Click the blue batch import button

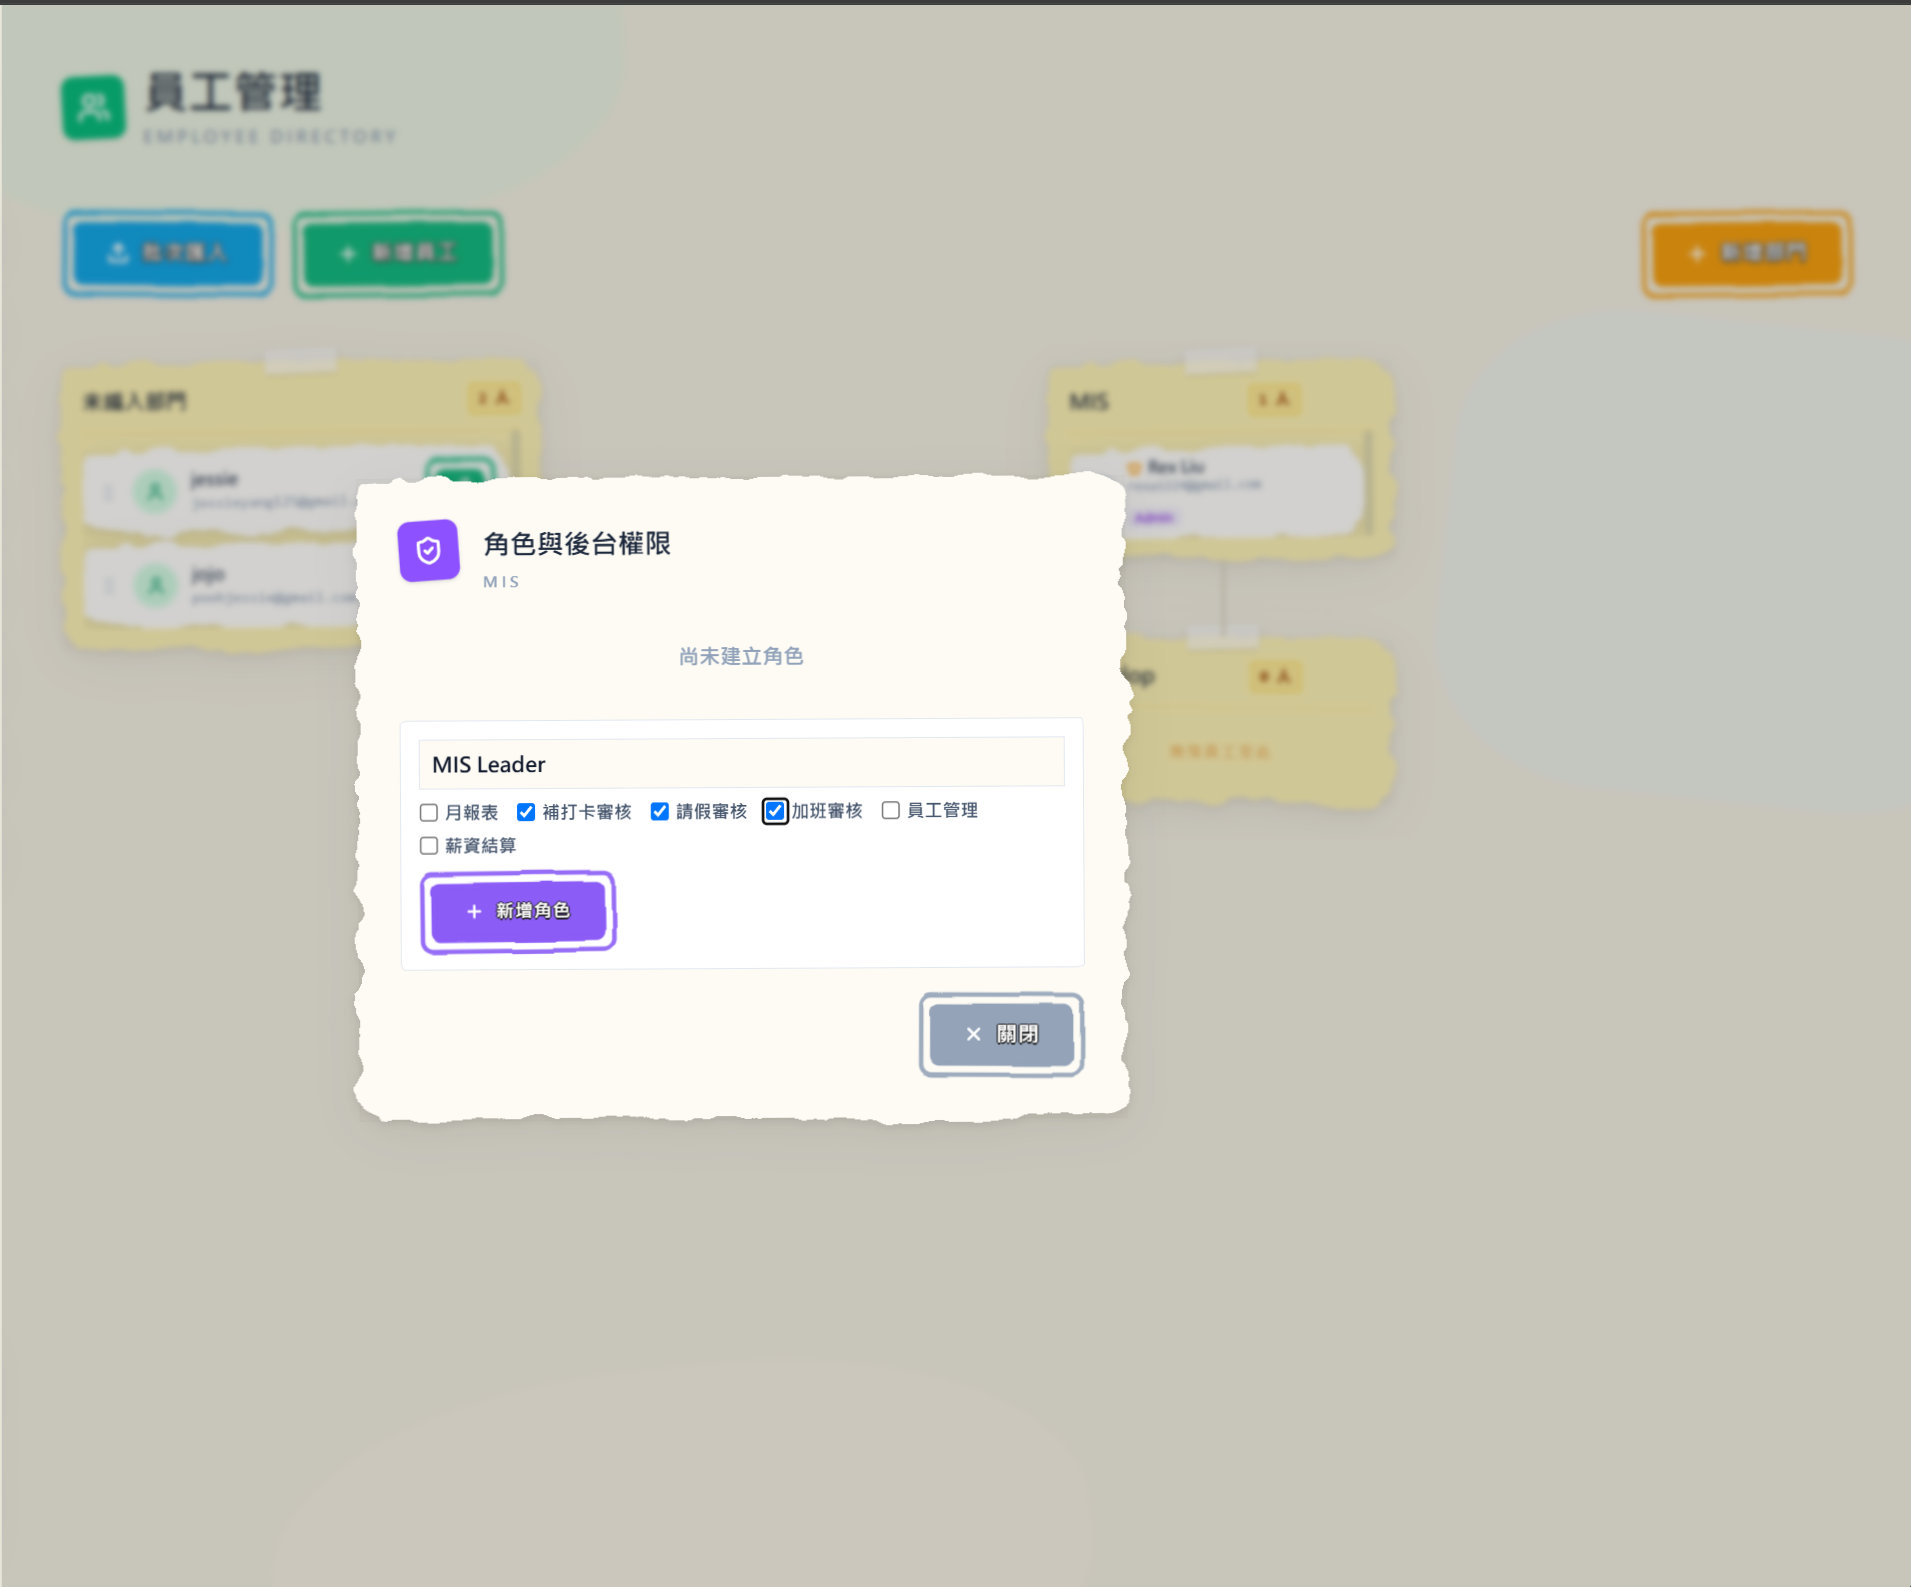[168, 253]
